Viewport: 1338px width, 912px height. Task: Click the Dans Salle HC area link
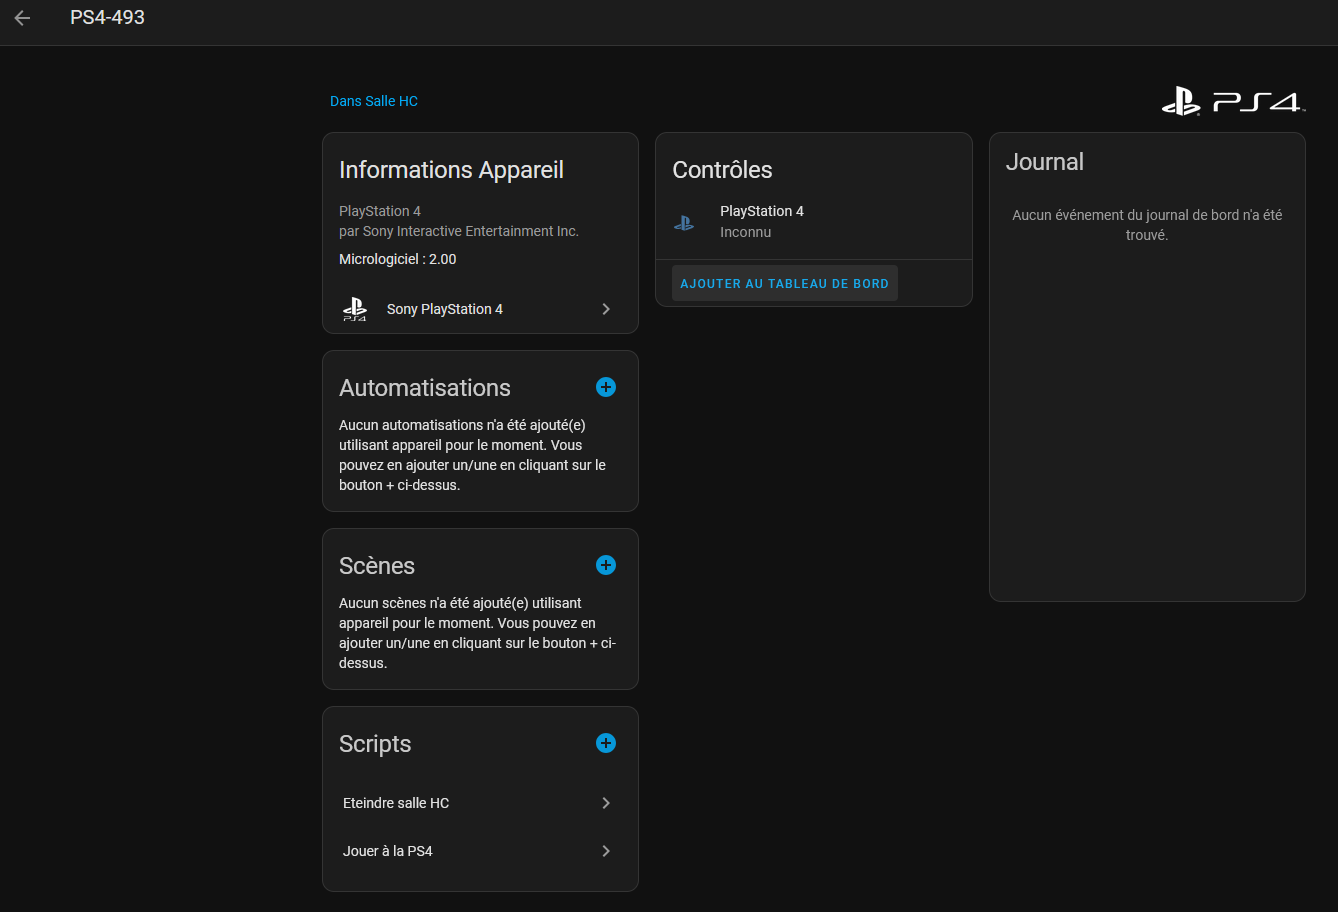click(374, 101)
